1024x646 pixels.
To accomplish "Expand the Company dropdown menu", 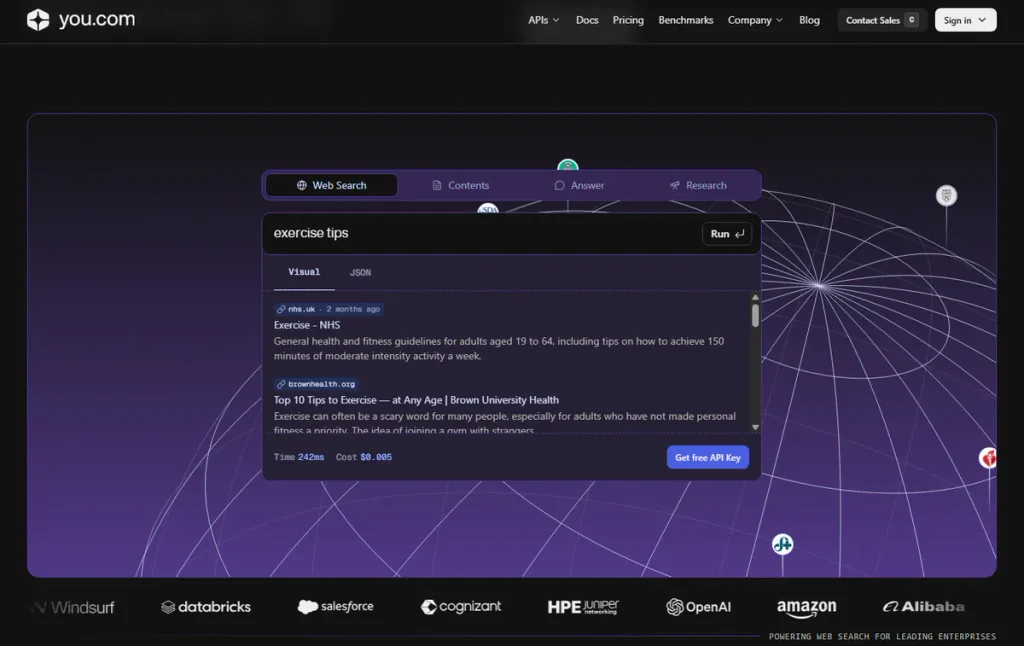I will click(x=755, y=20).
